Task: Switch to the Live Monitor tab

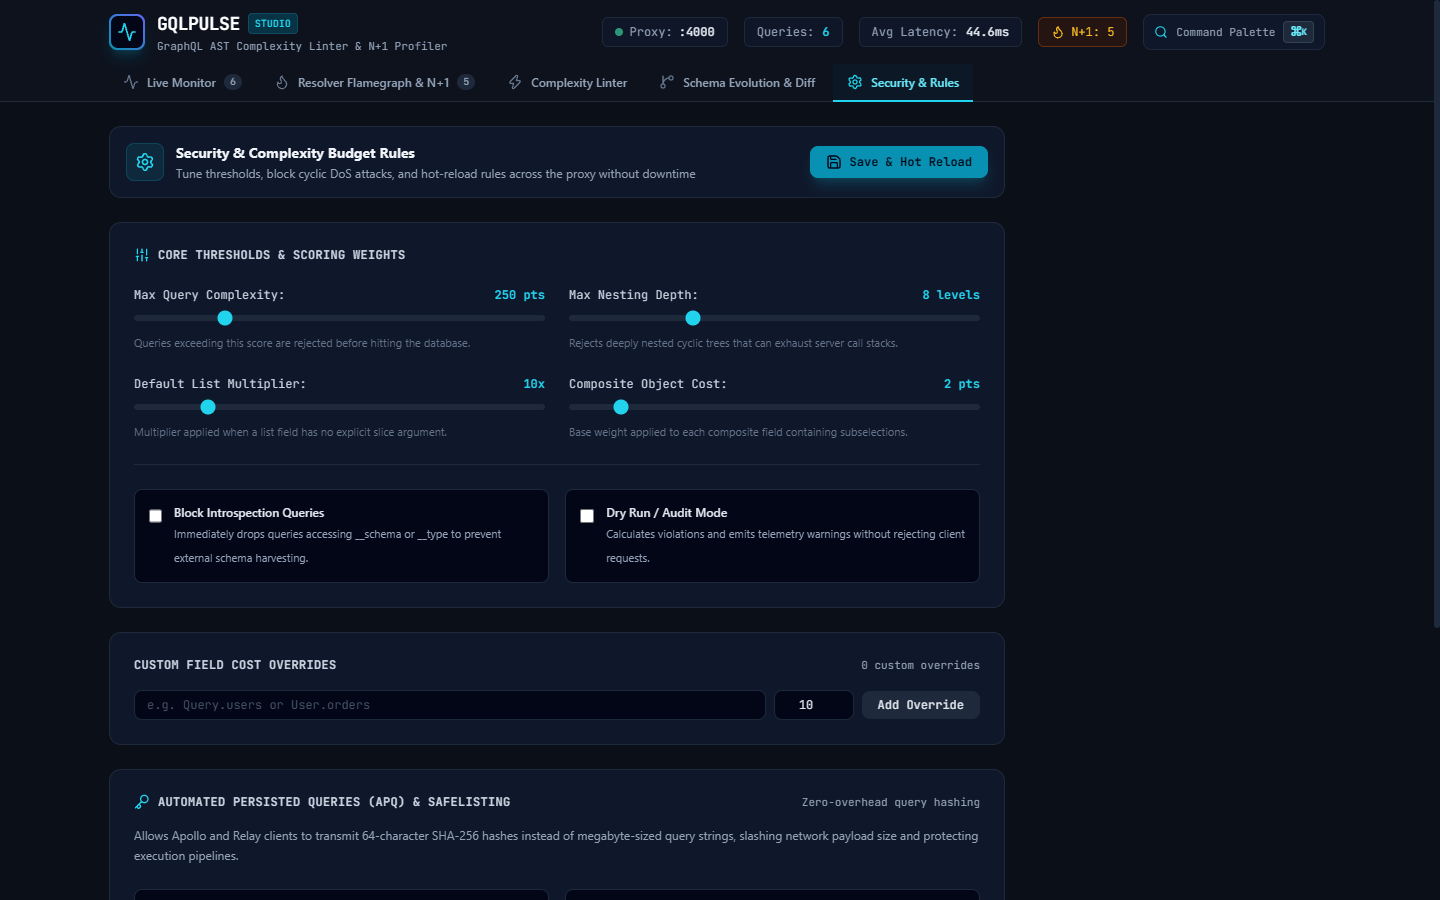Action: 182,82
